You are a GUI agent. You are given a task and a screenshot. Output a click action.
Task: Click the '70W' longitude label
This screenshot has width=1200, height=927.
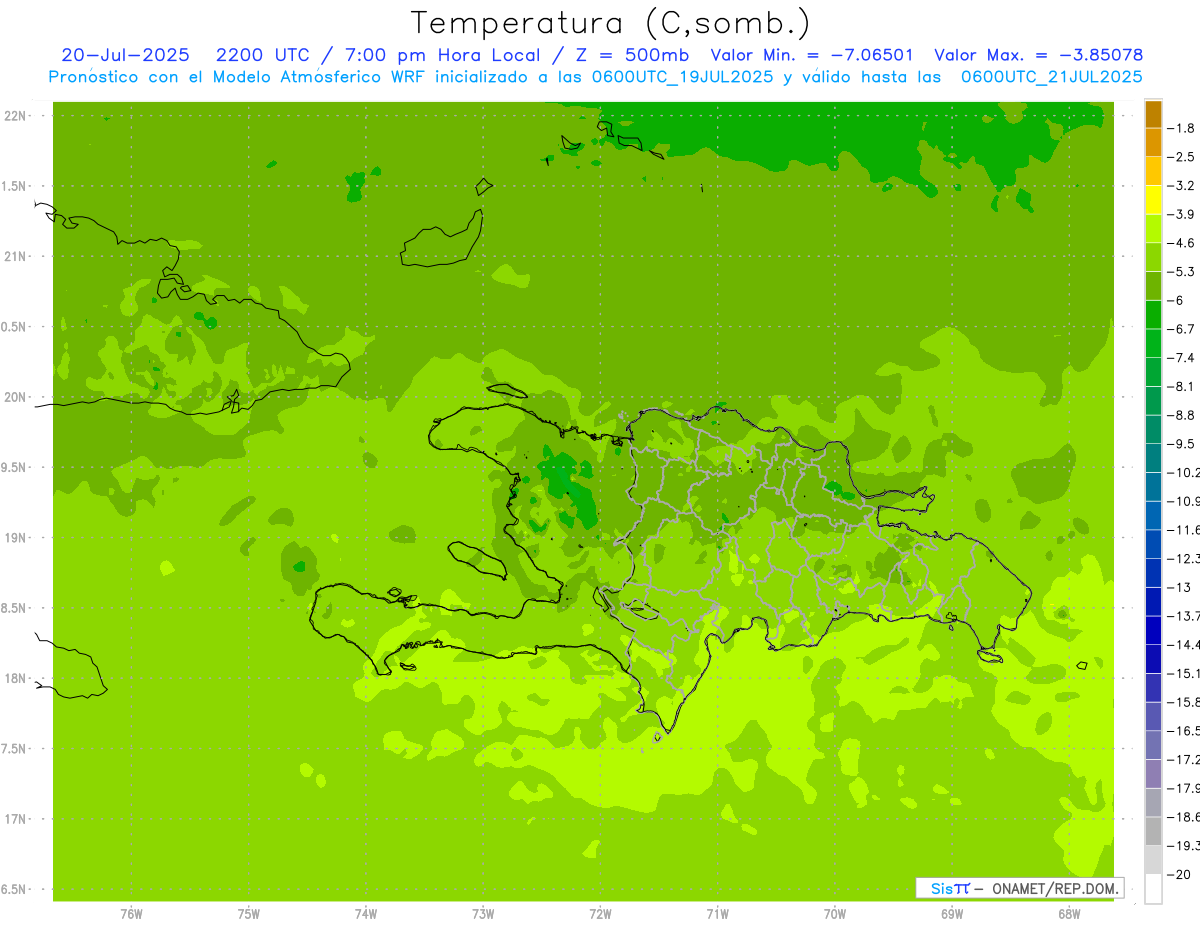click(x=835, y=914)
